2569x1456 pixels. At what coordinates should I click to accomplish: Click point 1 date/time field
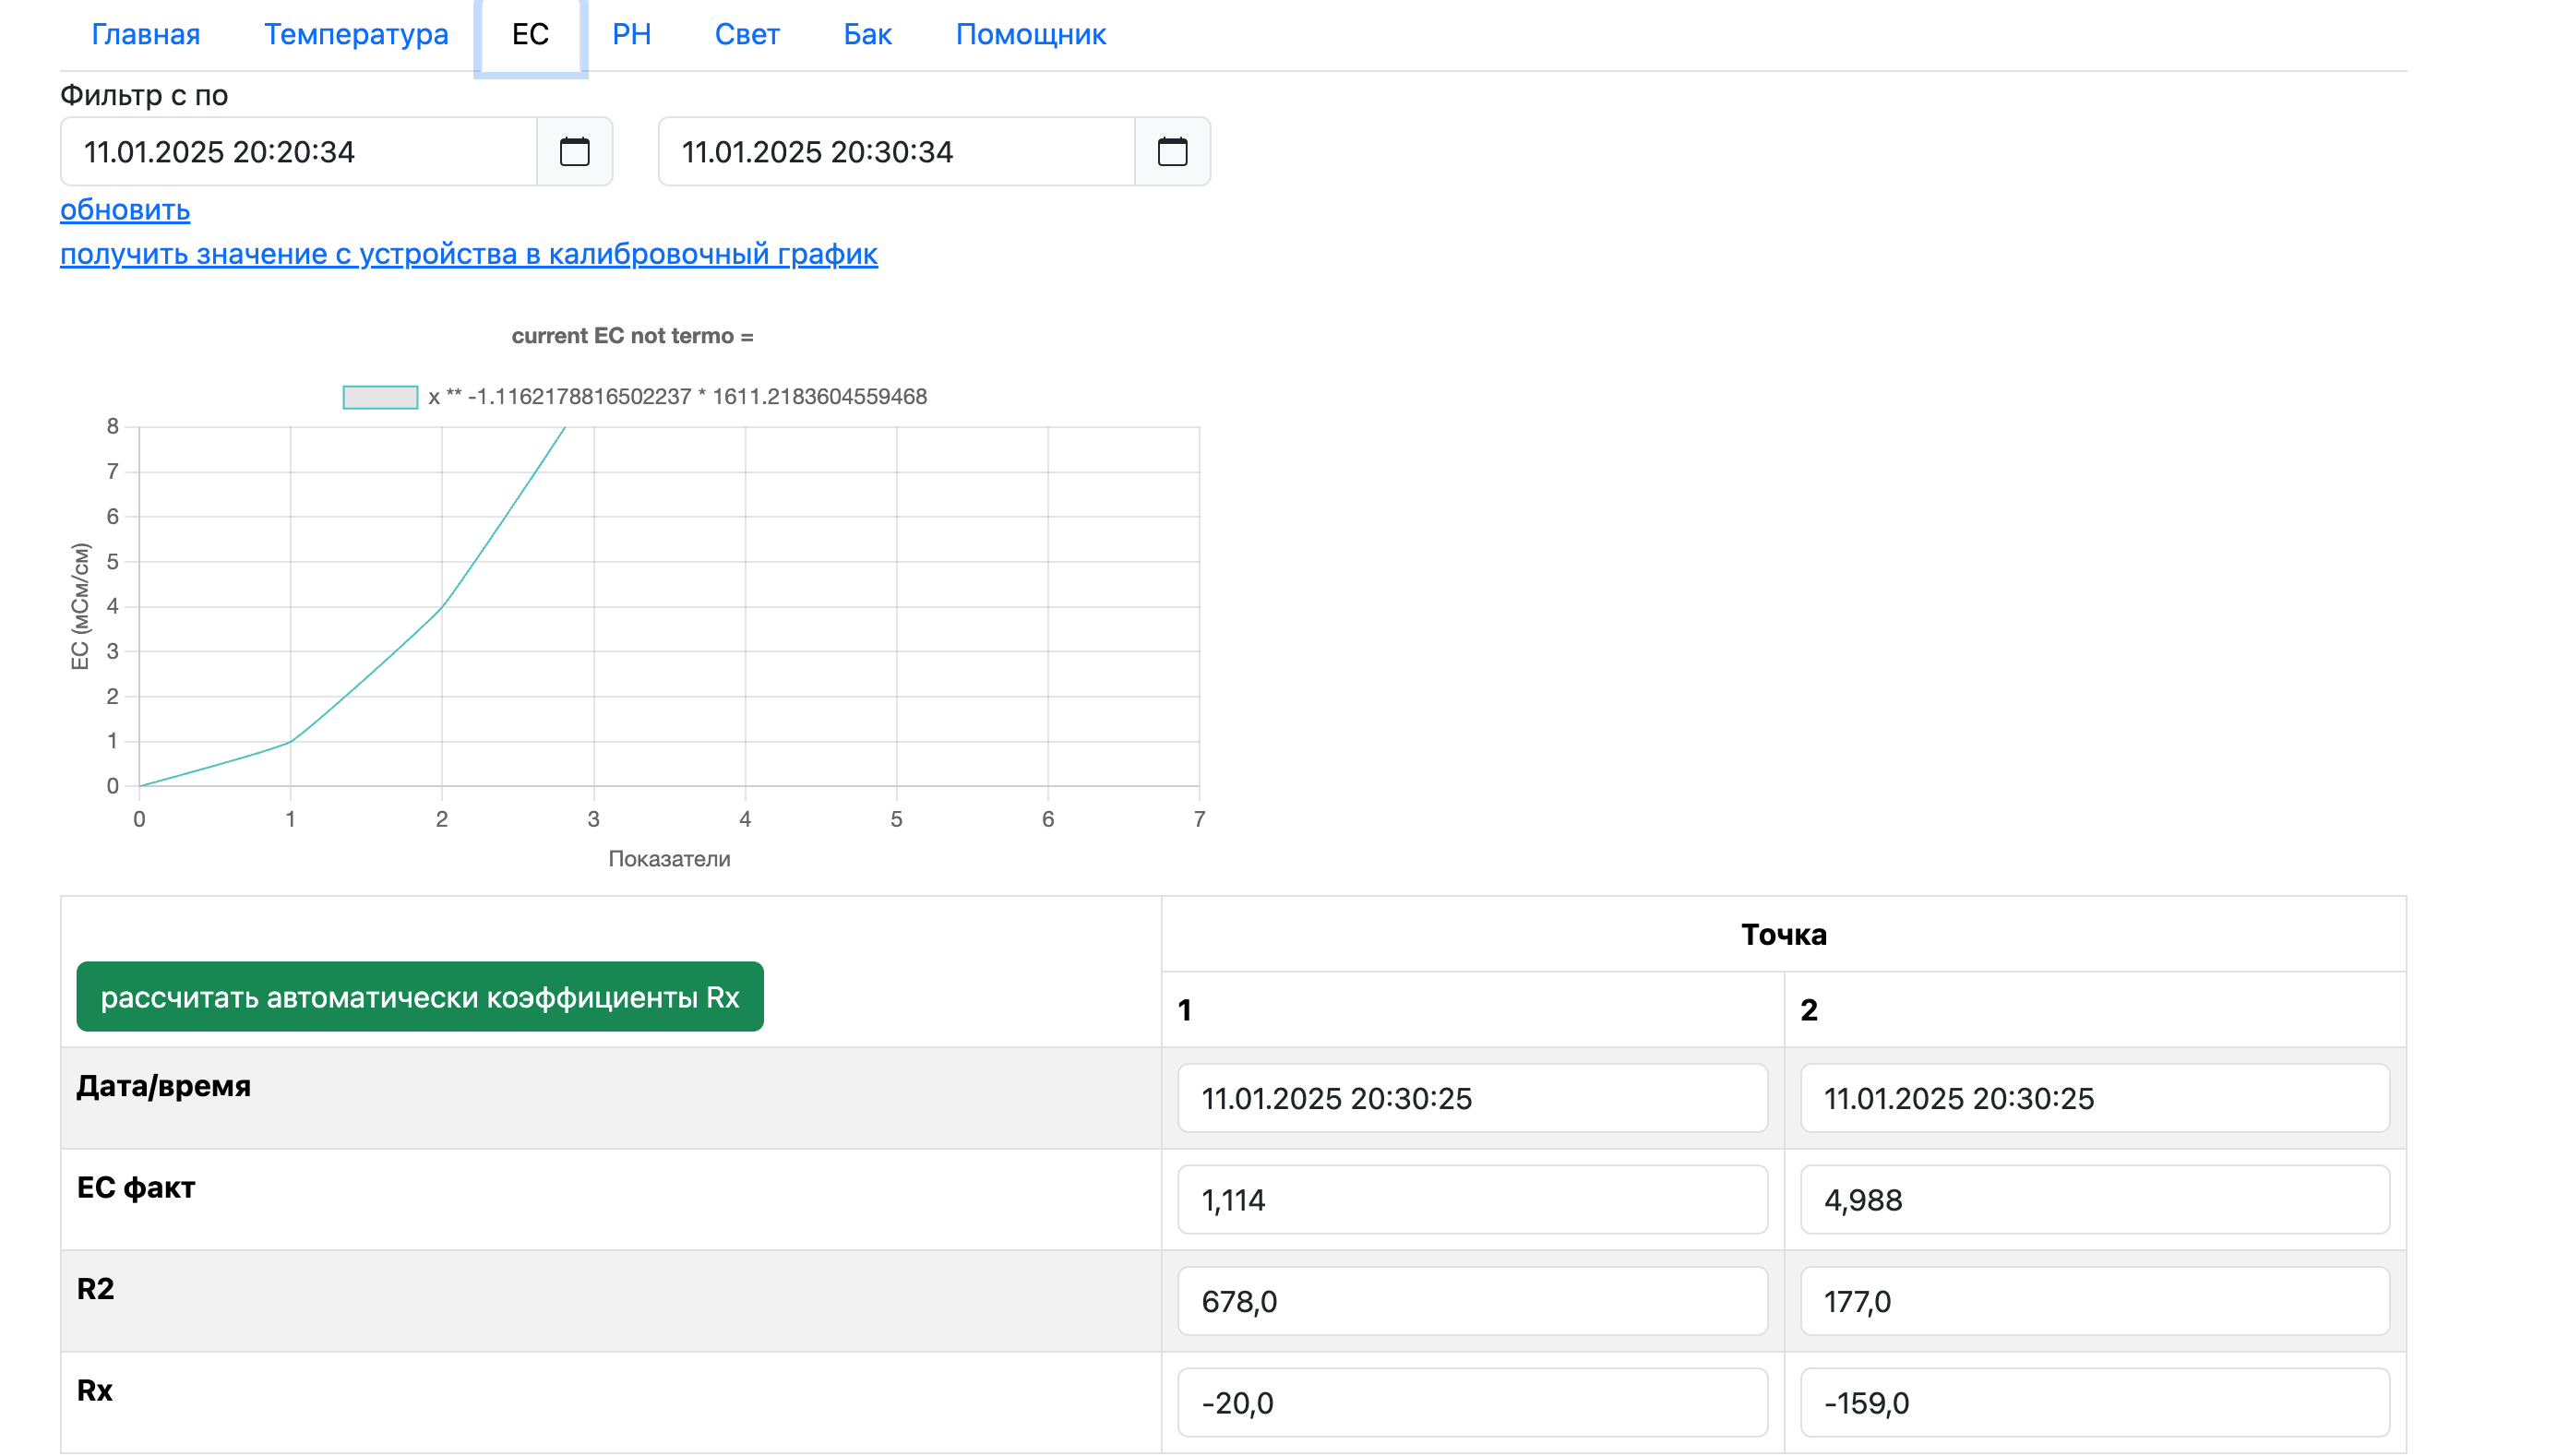[x=1471, y=1098]
